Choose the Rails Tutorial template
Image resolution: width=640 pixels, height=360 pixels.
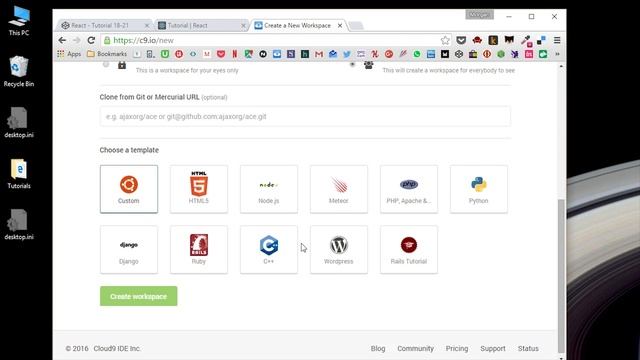(409, 249)
